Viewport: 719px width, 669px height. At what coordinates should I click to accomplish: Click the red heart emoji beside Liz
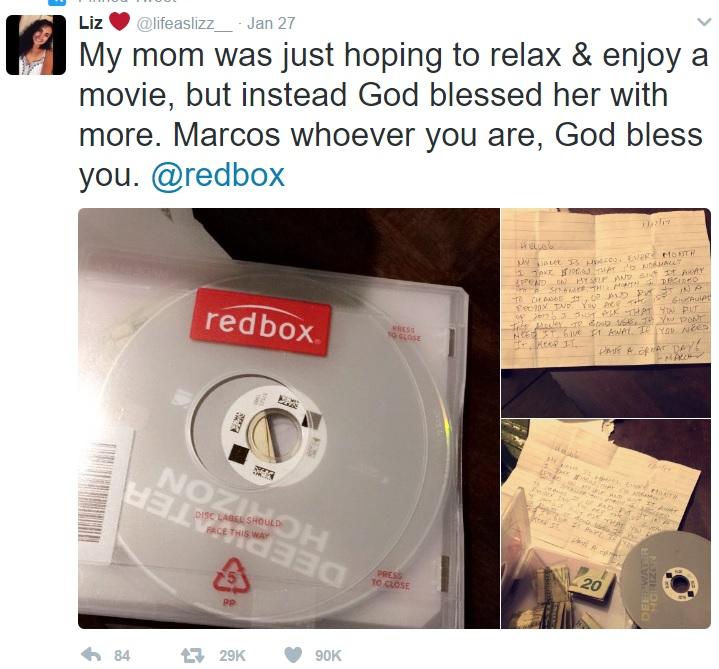[120, 22]
